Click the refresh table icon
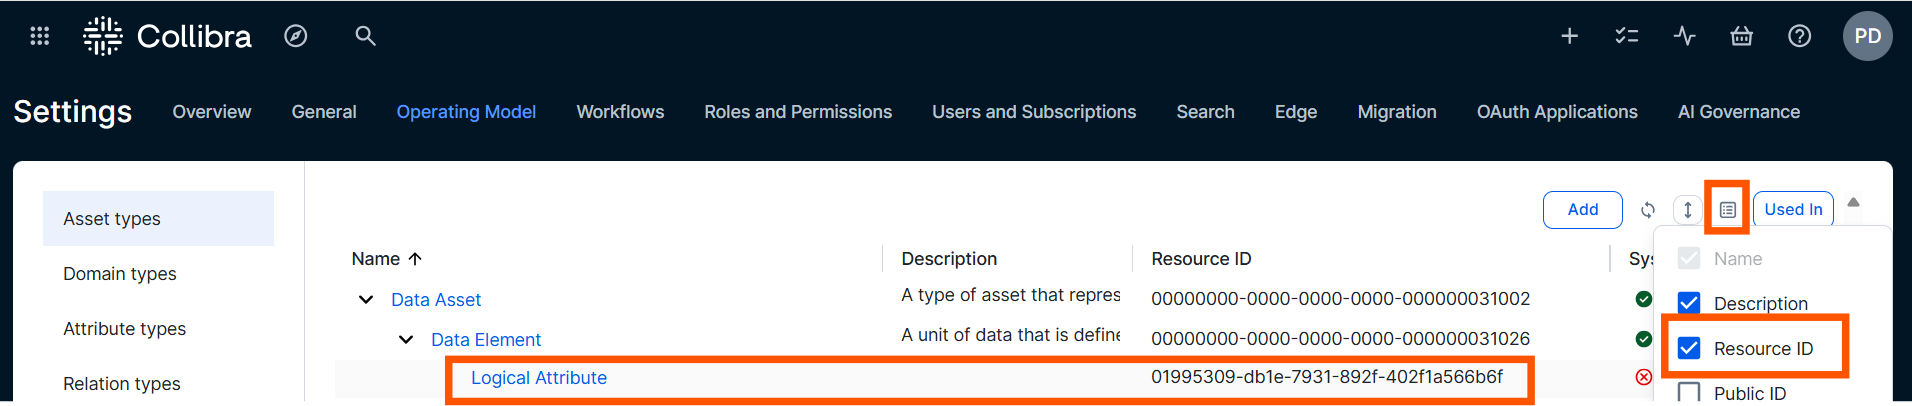This screenshot has height=406, width=1912. pyautogui.click(x=1648, y=210)
